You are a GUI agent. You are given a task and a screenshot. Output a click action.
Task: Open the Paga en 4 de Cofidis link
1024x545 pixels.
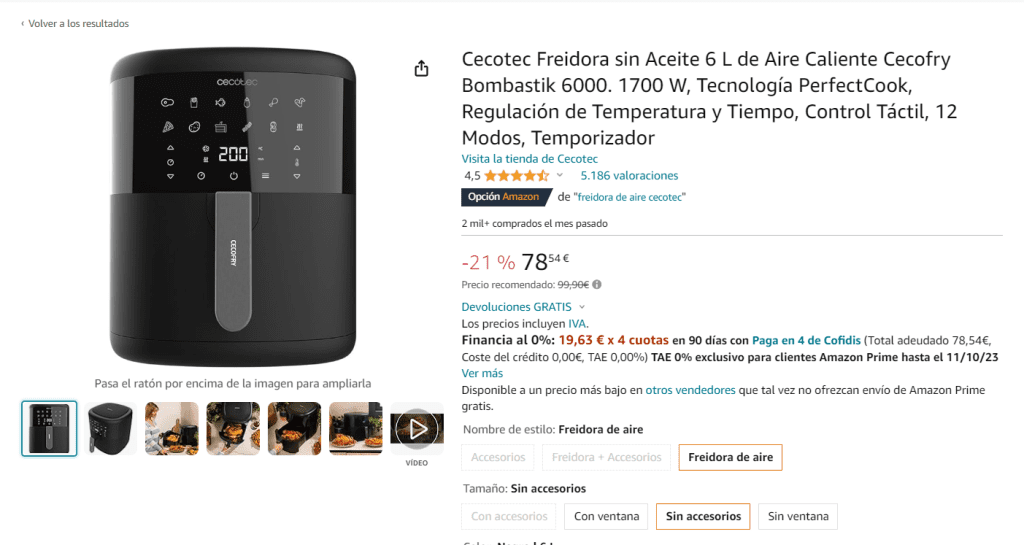(x=807, y=340)
